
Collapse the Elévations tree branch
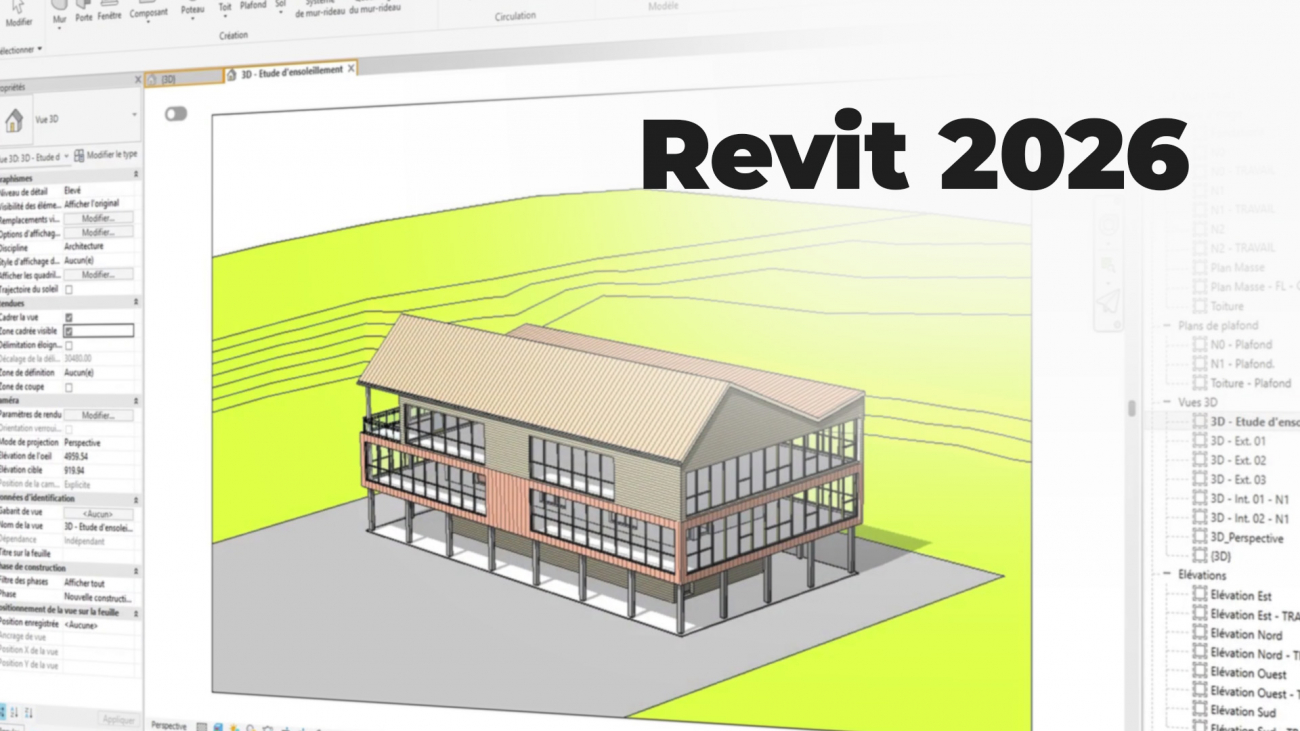1167,575
